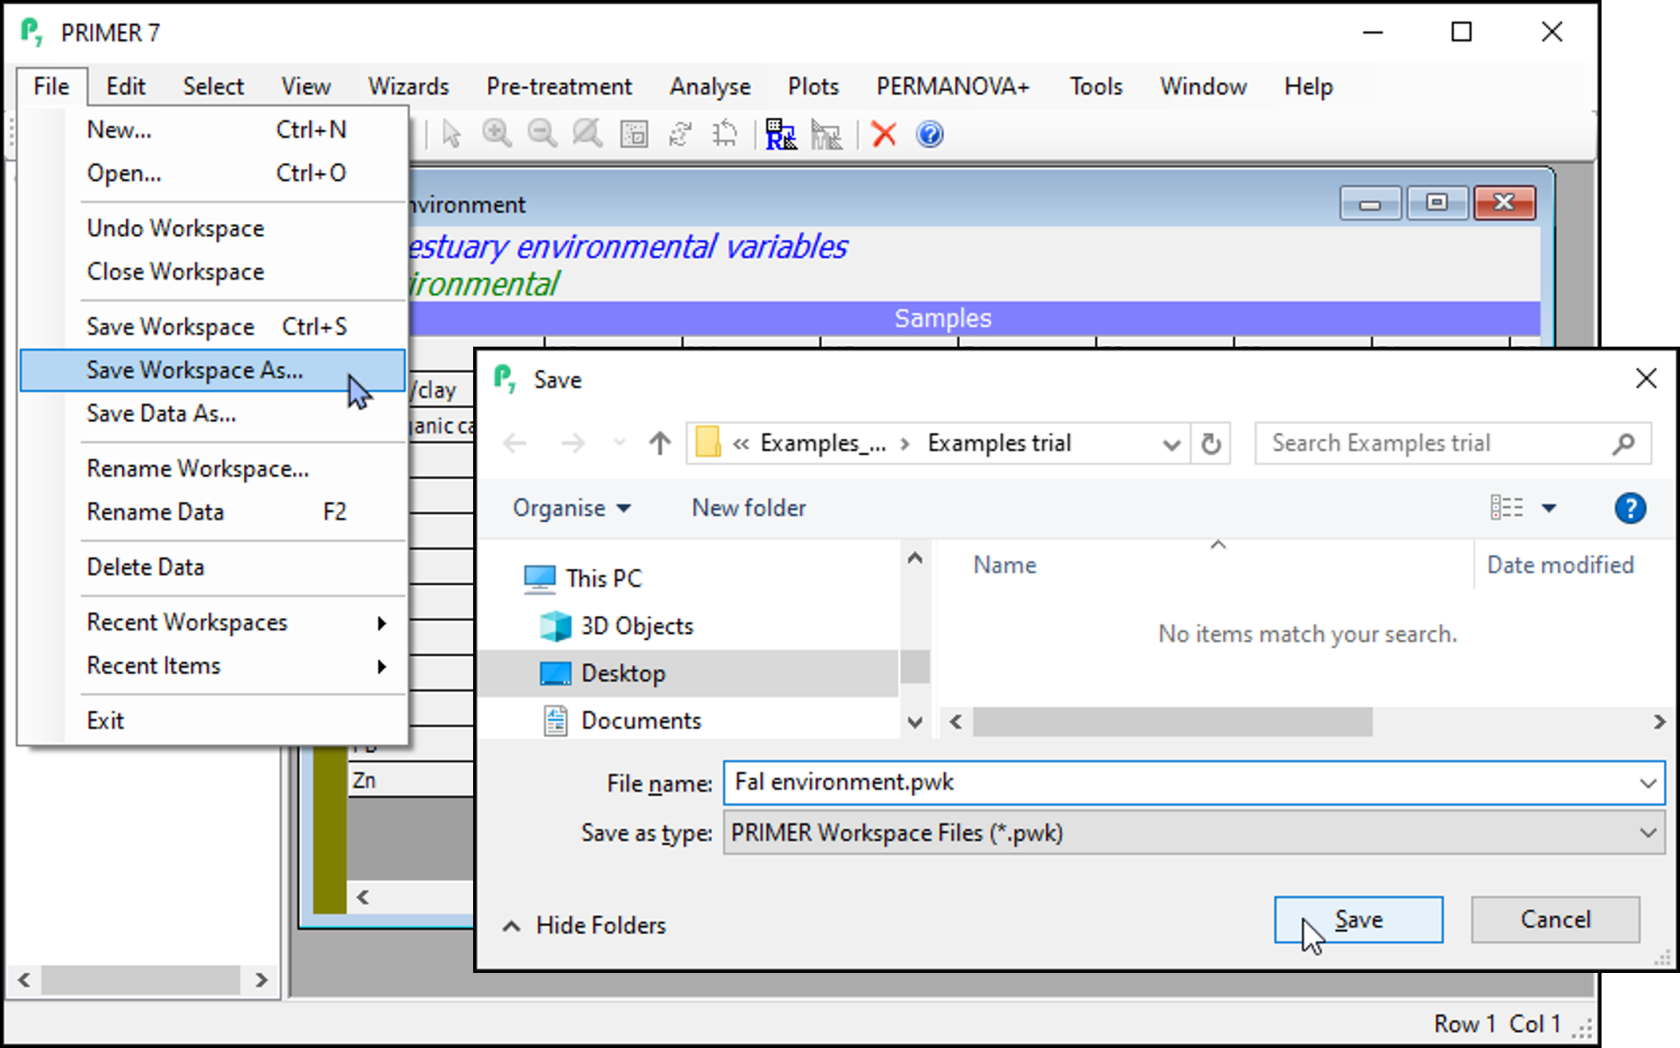This screenshot has height=1048, width=1680.
Task: Click the zoom out magnifier icon
Action: (542, 133)
